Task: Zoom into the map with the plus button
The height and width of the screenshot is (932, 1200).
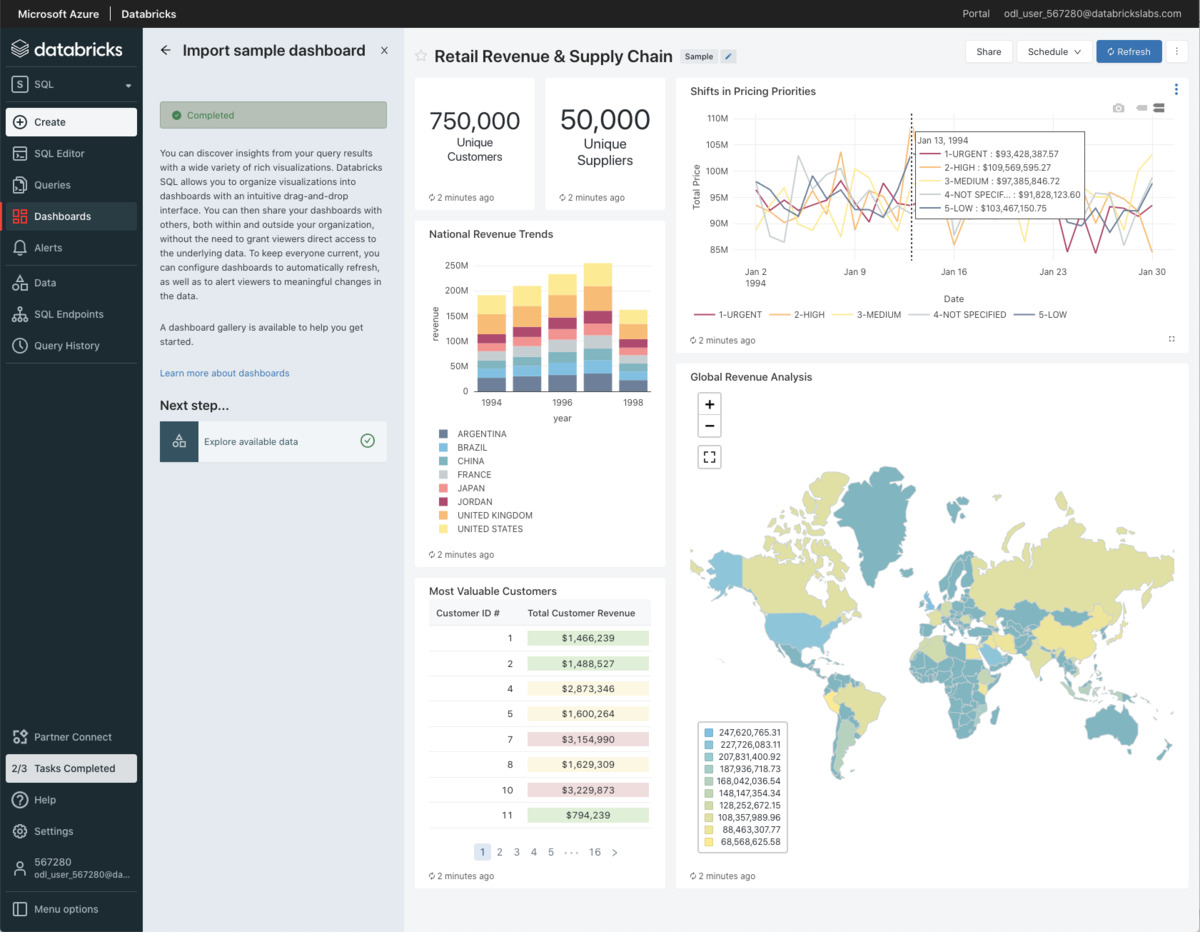Action: pos(709,404)
